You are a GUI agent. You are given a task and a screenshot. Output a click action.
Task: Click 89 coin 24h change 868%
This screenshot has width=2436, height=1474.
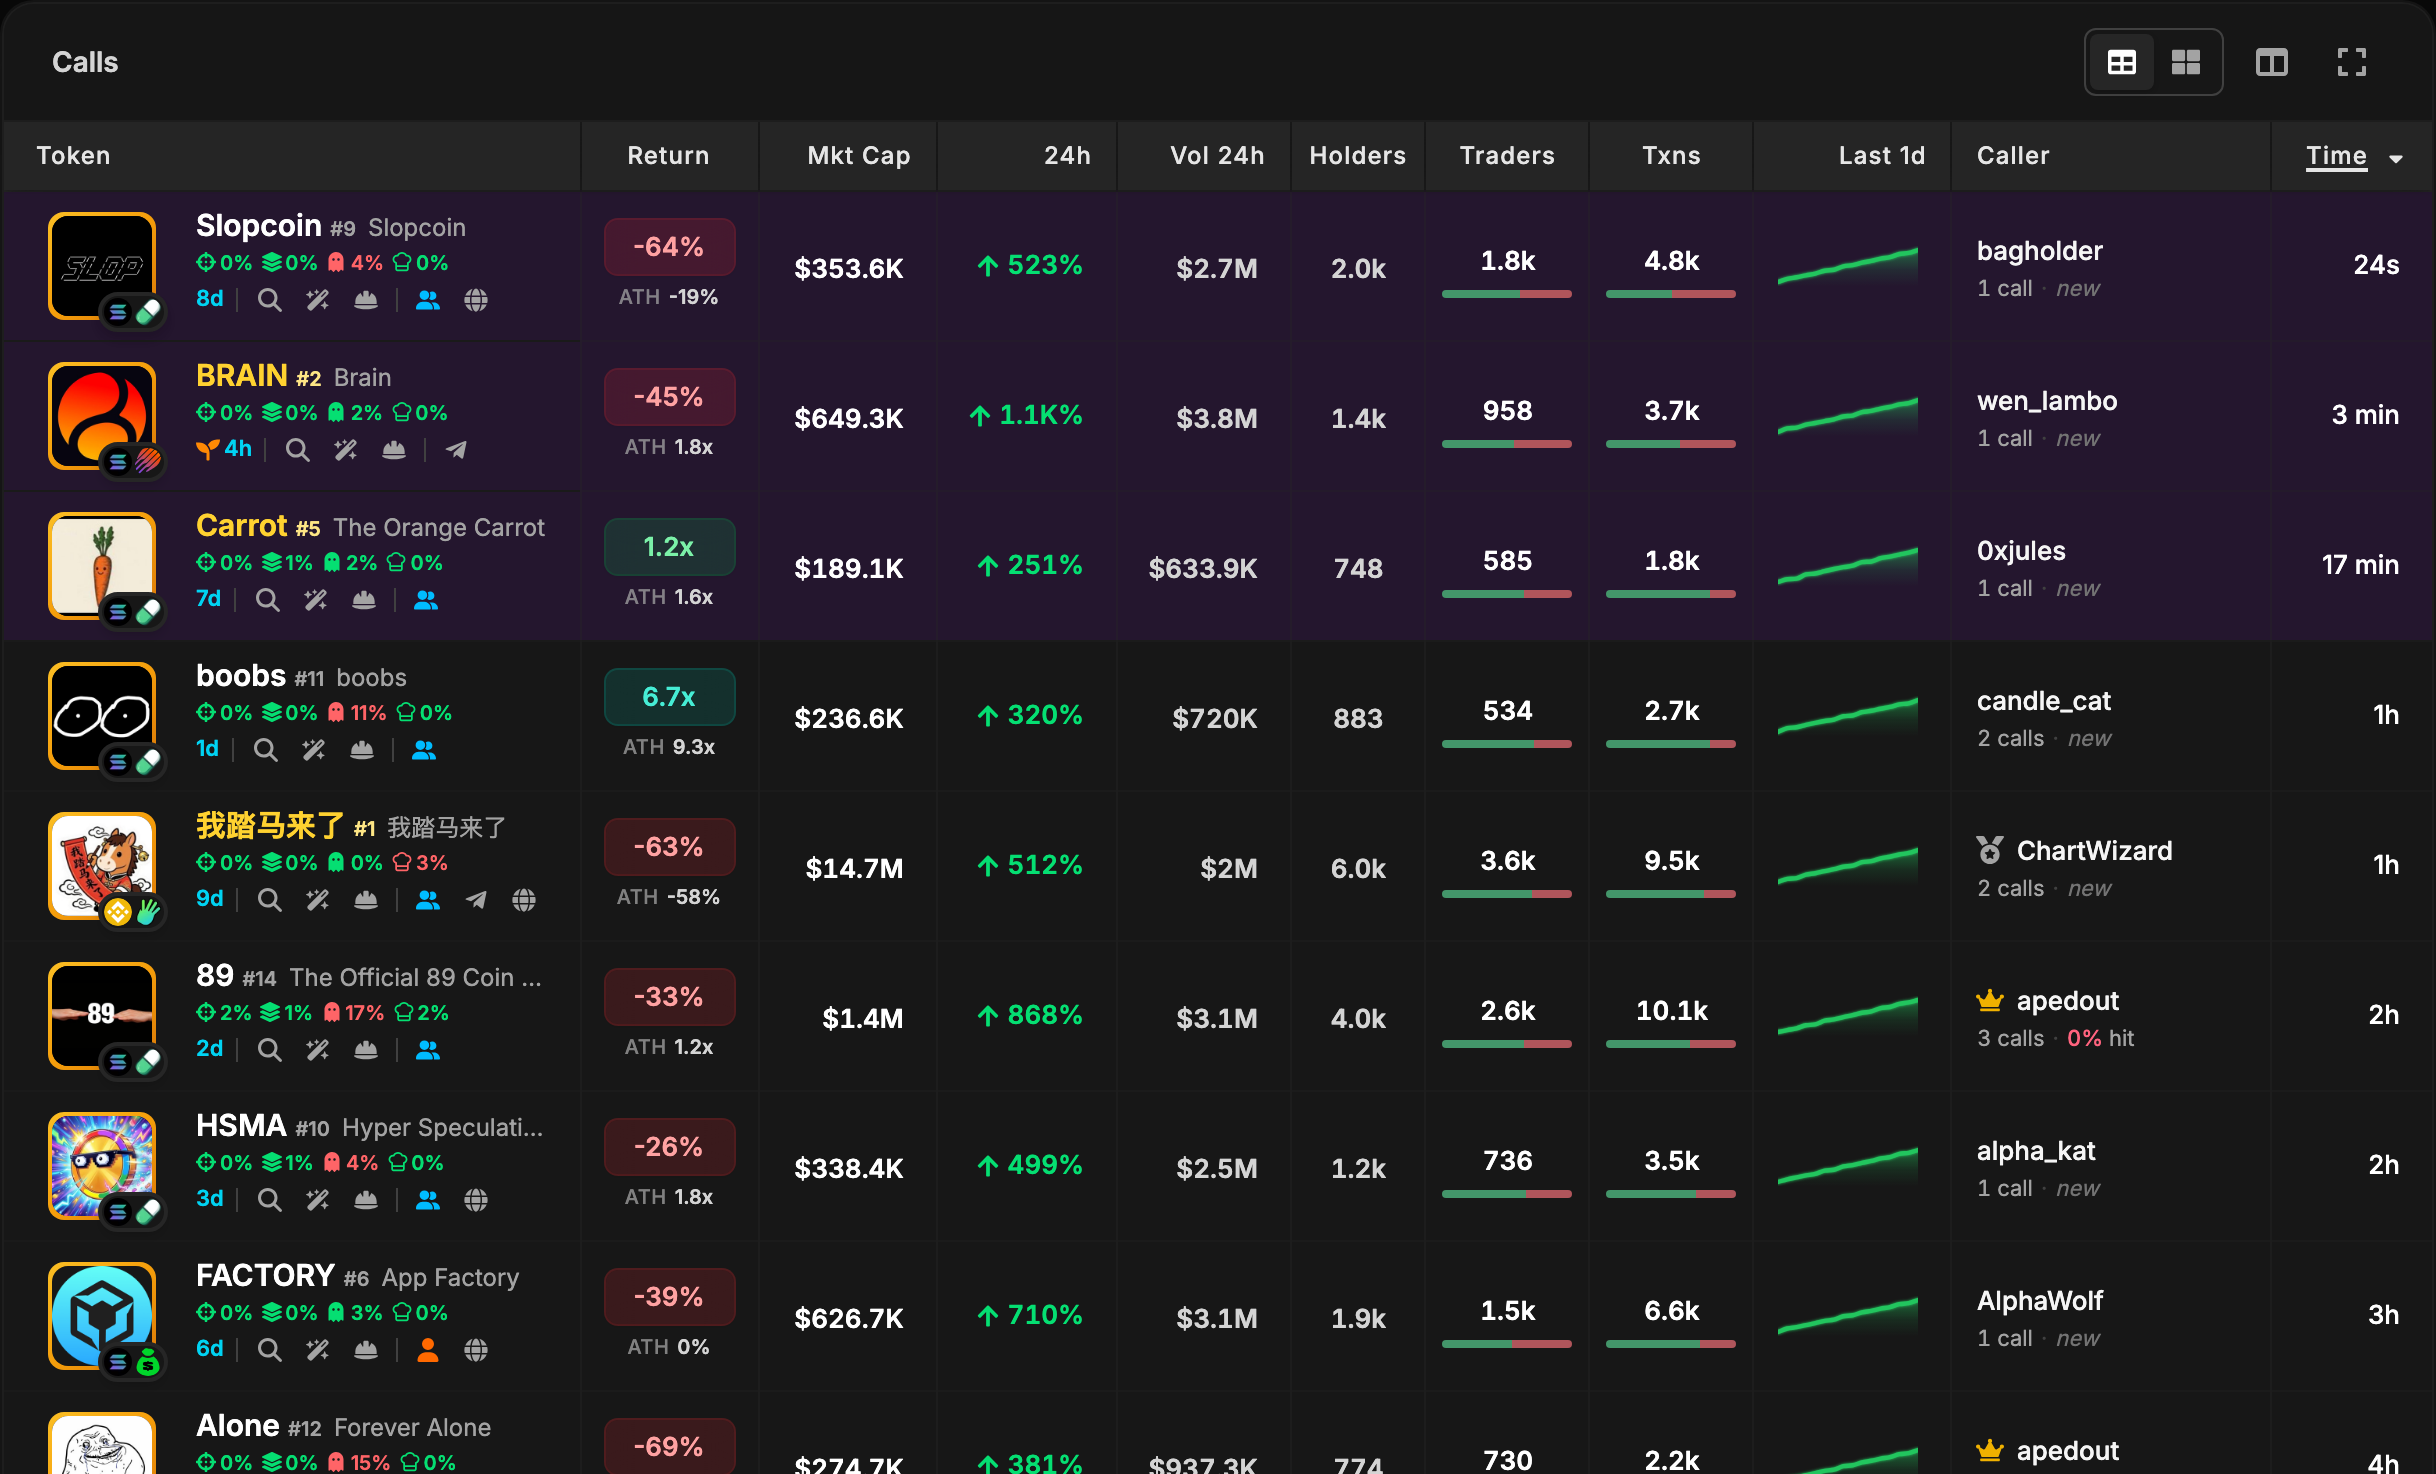click(x=1030, y=1016)
